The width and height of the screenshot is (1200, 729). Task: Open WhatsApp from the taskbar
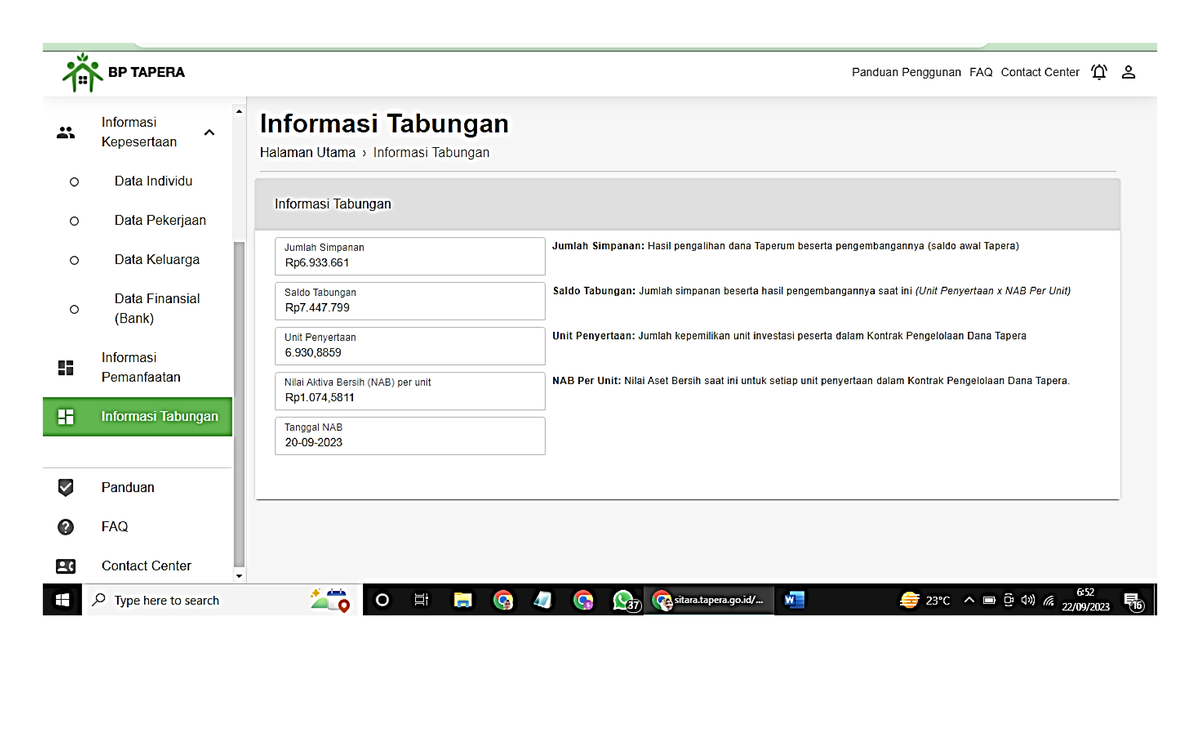624,600
